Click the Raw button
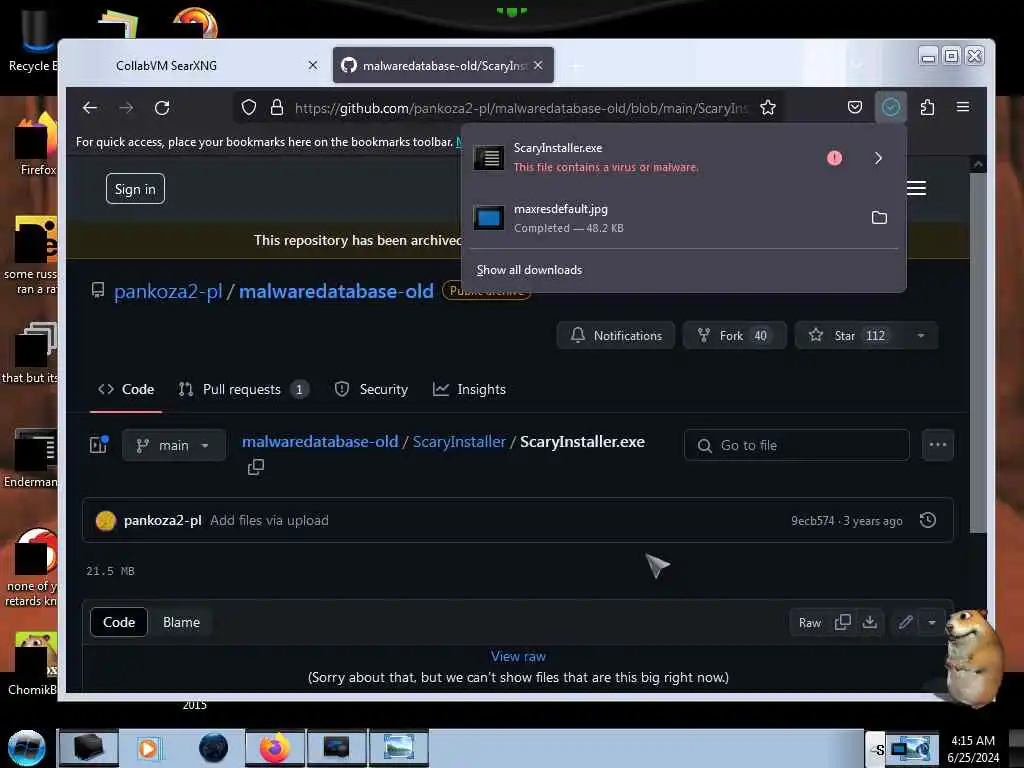Screen dimensions: 1024x768 pos(810,623)
